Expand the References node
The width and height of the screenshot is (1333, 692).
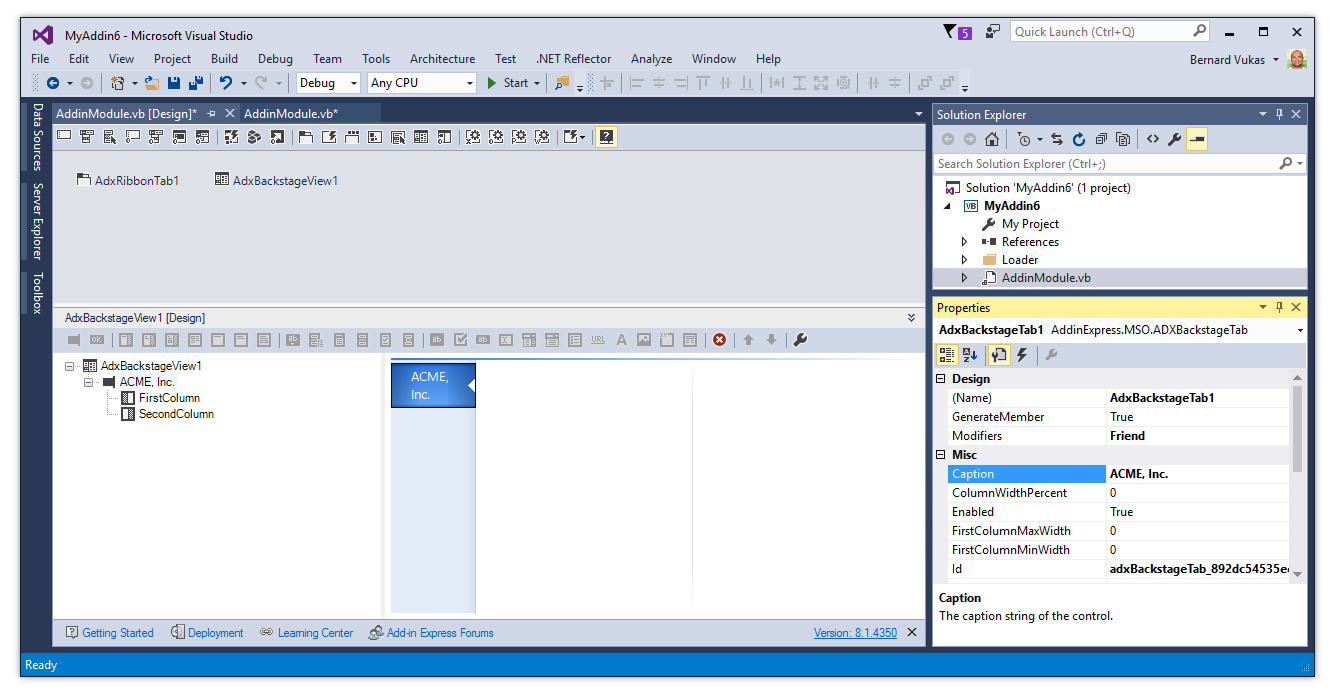pos(964,242)
